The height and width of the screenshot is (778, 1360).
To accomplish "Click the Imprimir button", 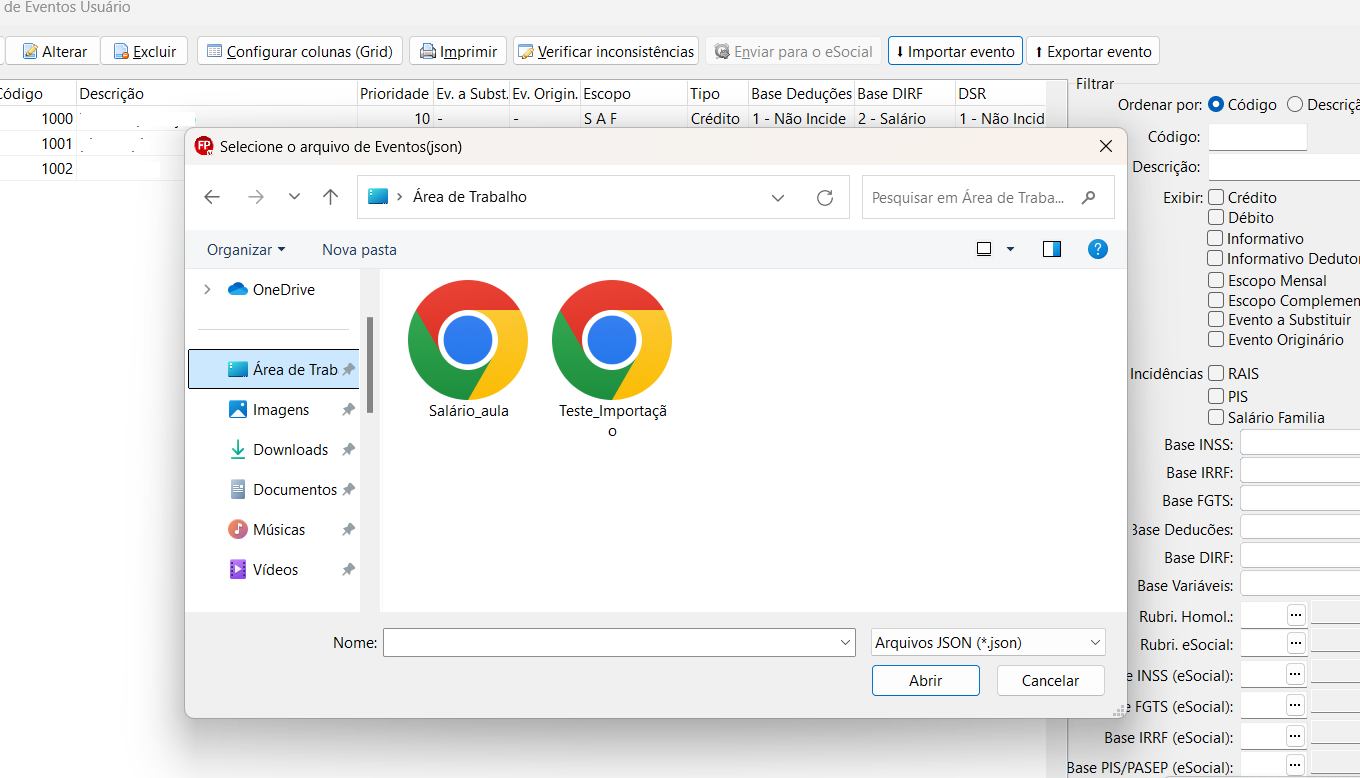I will 458,51.
